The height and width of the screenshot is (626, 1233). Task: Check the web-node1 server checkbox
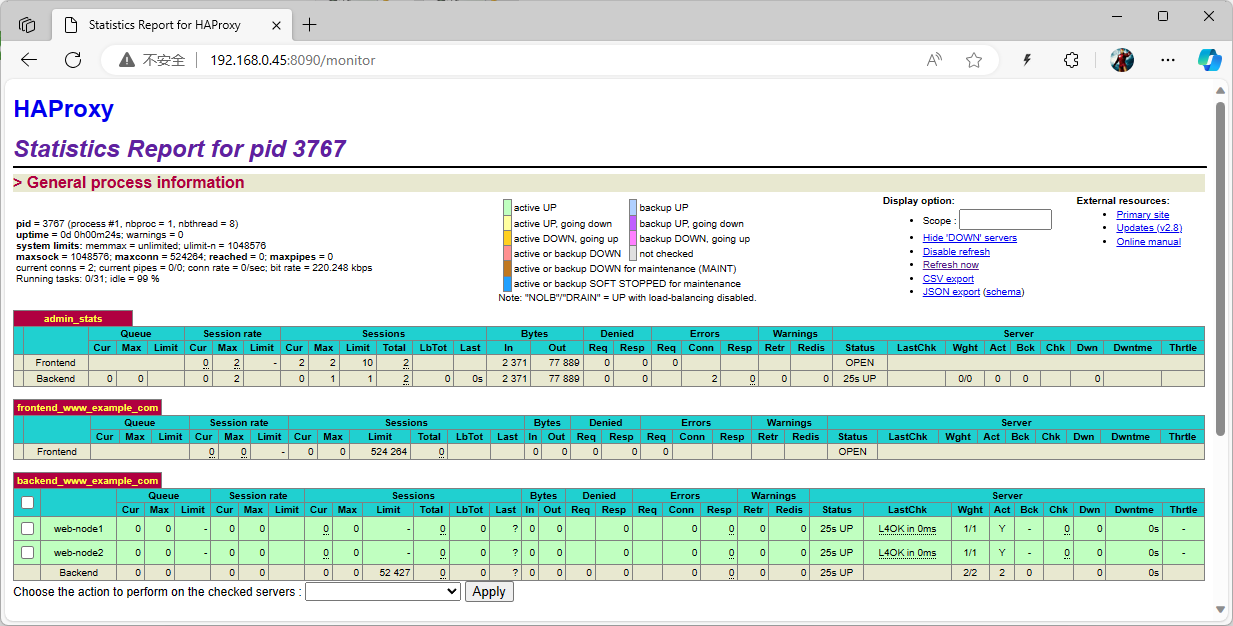click(27, 528)
